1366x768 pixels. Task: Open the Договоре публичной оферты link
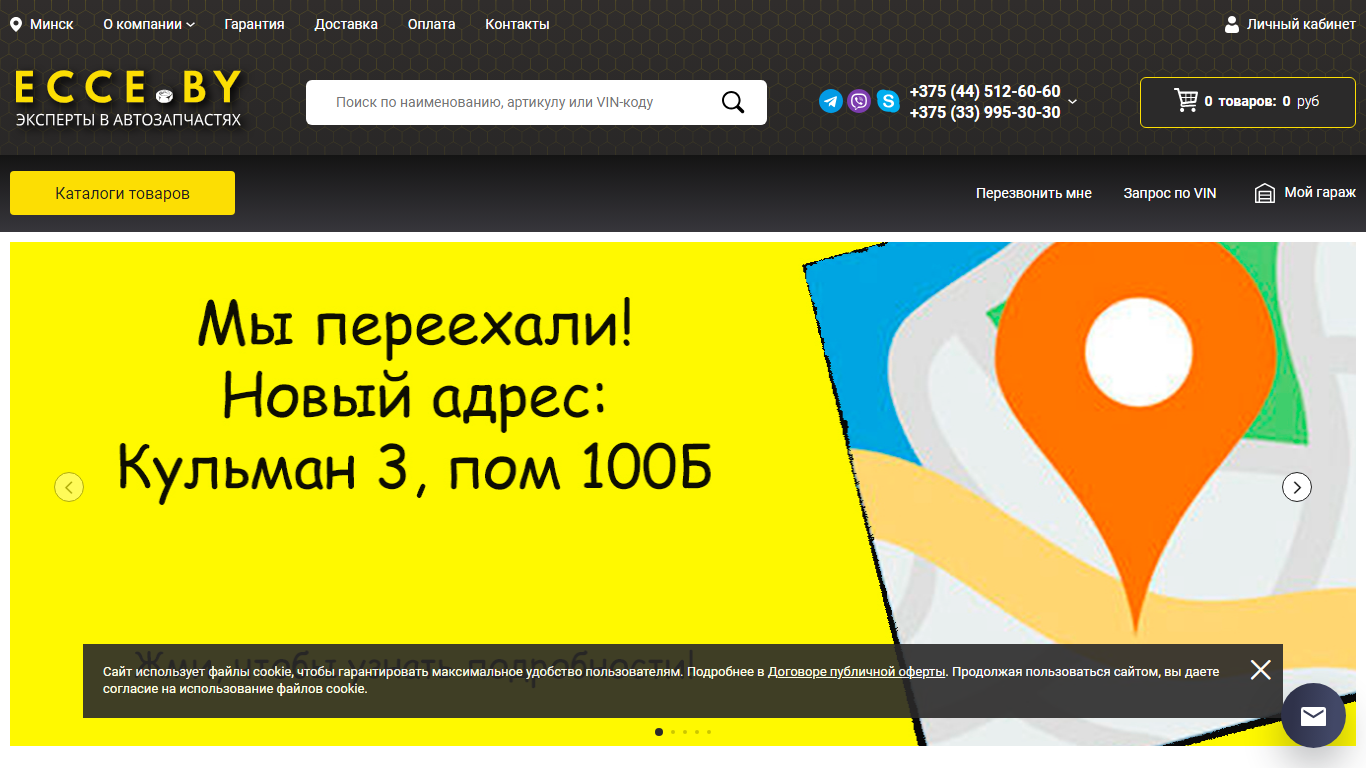pyautogui.click(x=856, y=672)
